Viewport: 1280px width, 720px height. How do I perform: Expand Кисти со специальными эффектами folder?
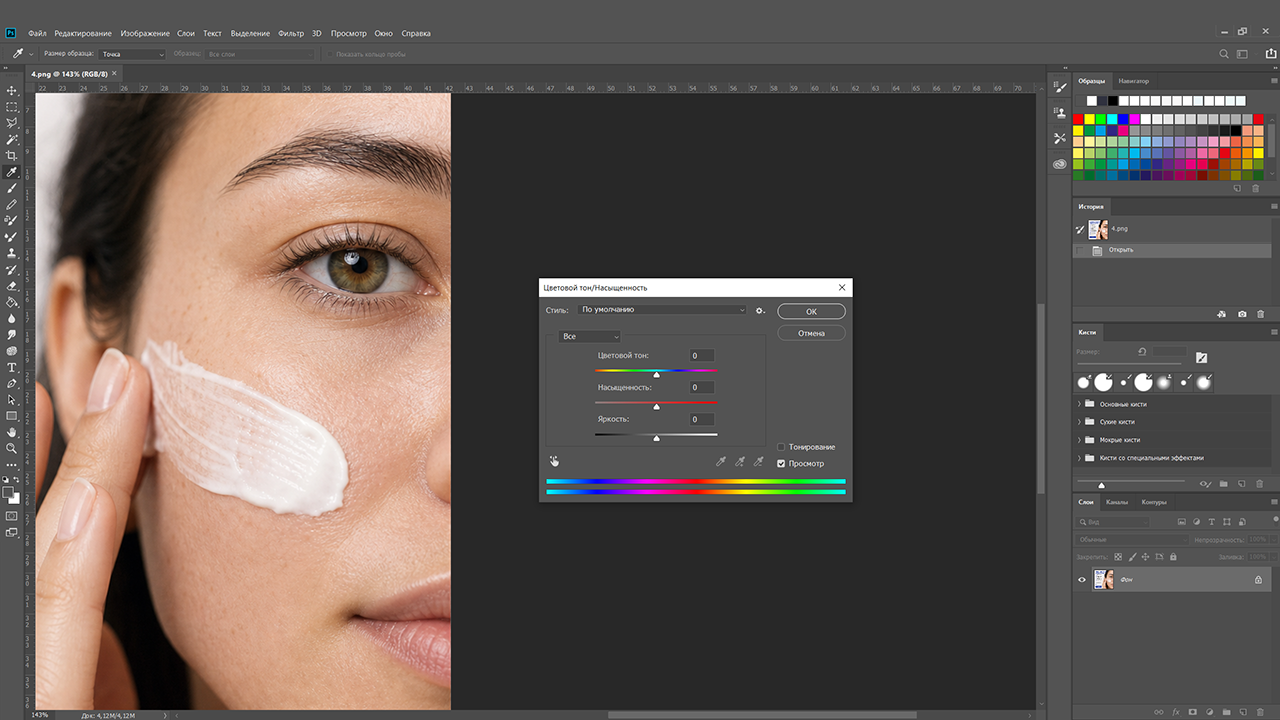(x=1080, y=458)
